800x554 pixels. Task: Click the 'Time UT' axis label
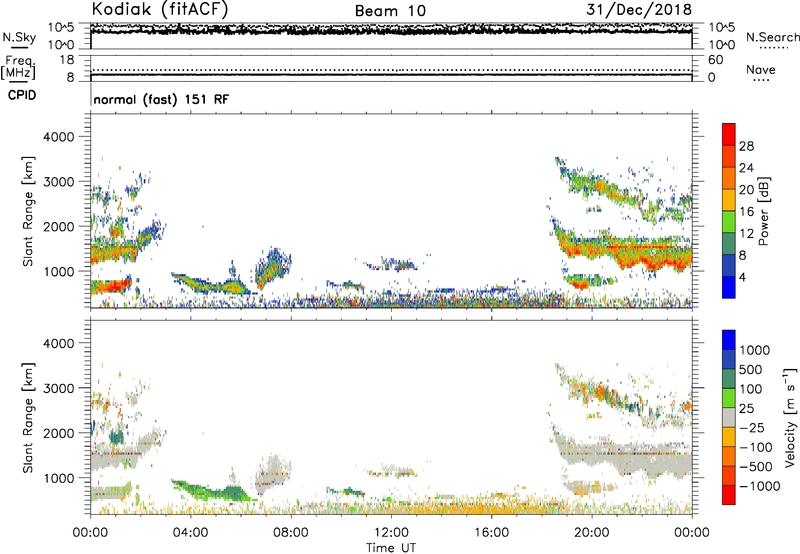tap(391, 548)
